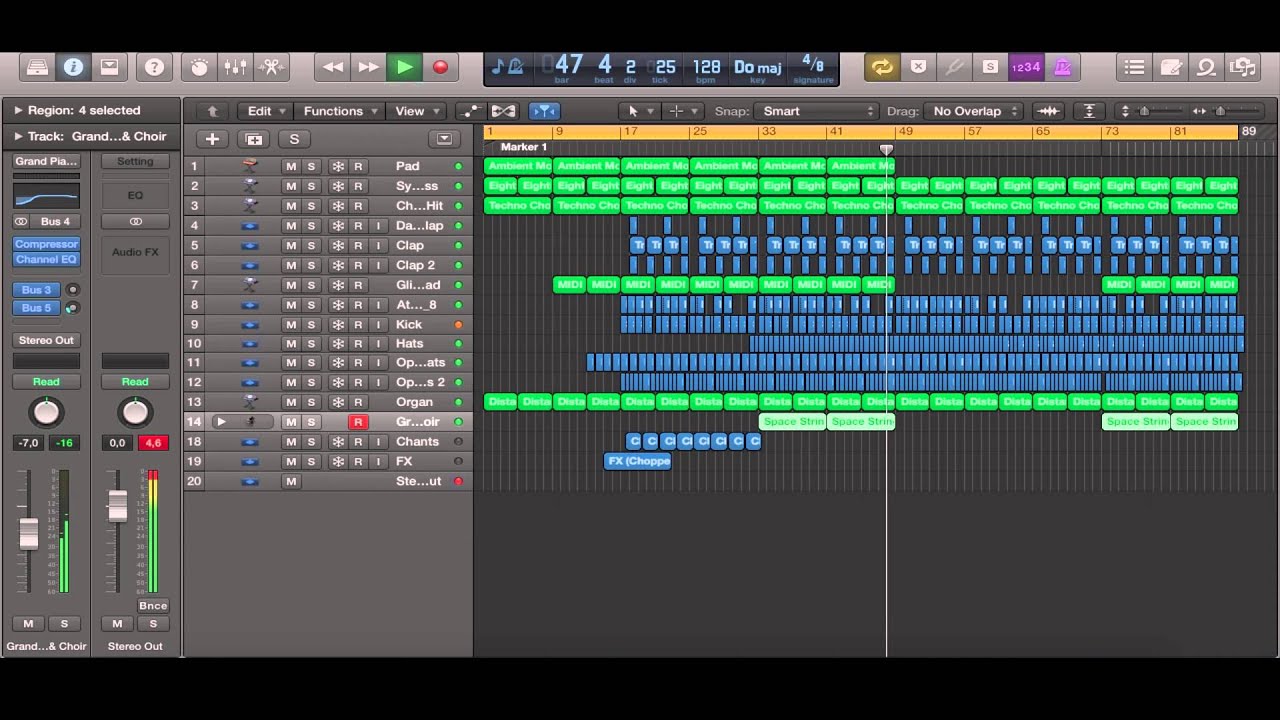Open the Snap Smart dropdown
1280x720 pixels.
click(x=816, y=111)
